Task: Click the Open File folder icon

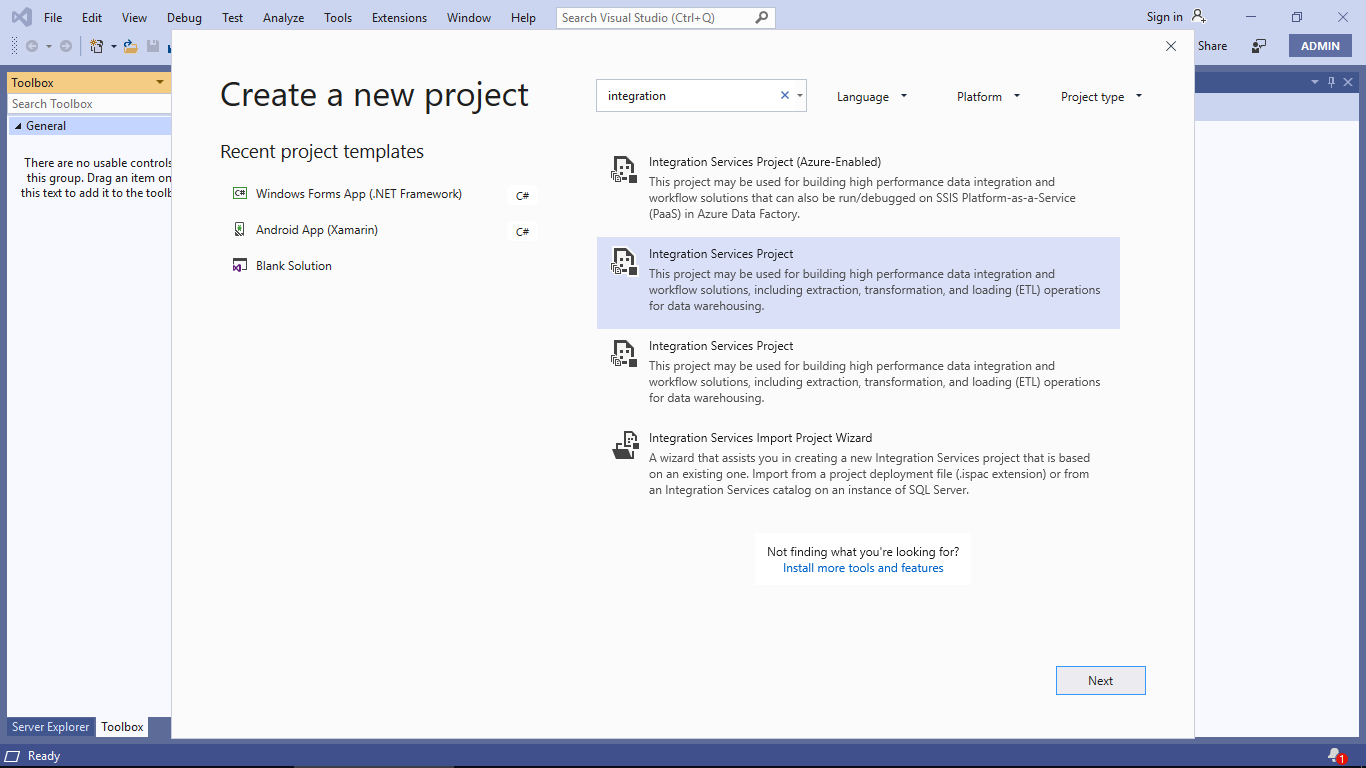Action: click(130, 46)
